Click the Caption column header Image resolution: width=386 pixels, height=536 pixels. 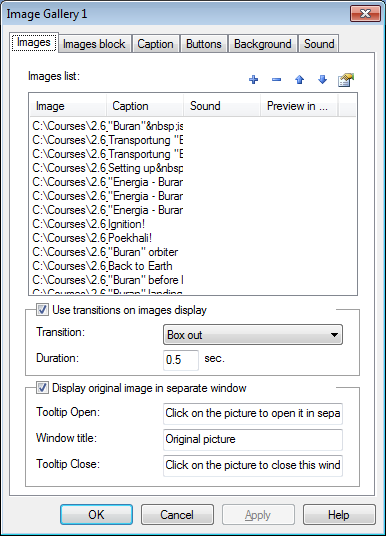145,106
